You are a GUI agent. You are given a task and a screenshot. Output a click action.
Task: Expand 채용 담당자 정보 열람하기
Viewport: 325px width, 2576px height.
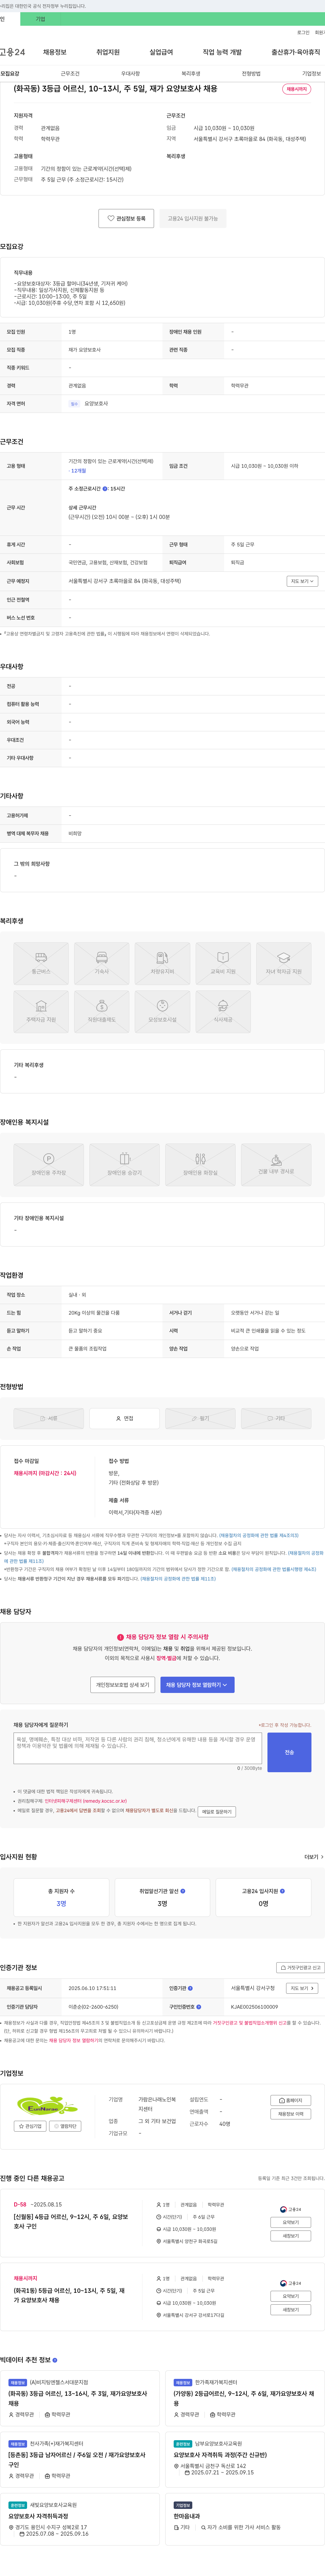197,1685
